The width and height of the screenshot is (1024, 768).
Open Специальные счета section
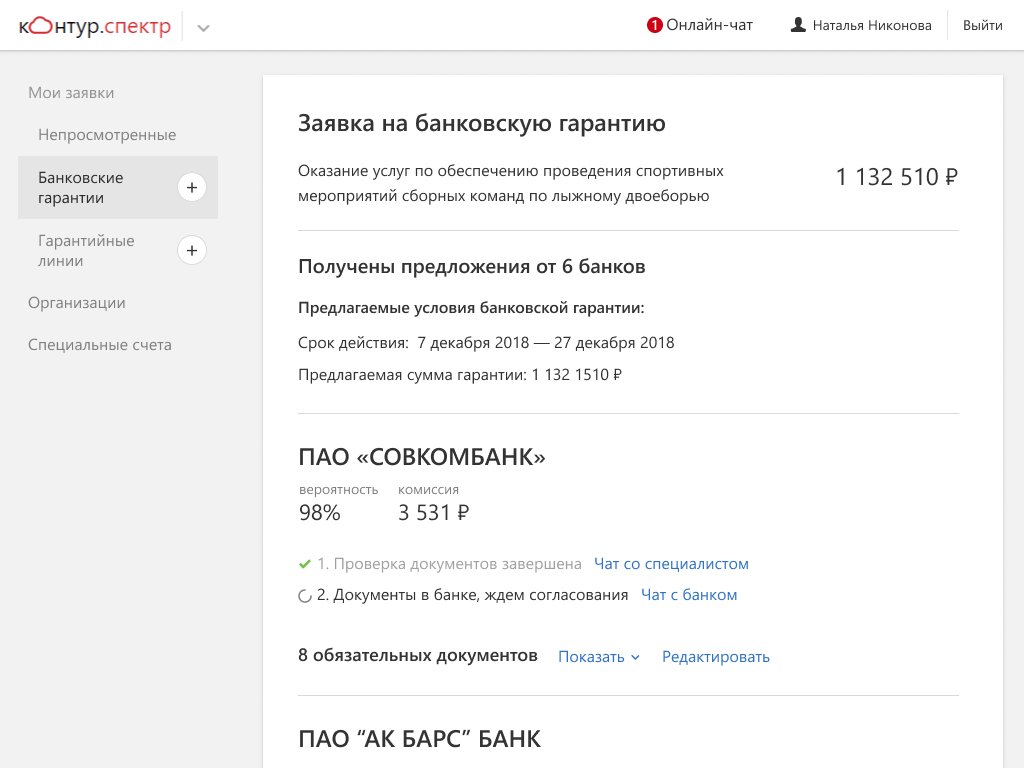coord(100,345)
